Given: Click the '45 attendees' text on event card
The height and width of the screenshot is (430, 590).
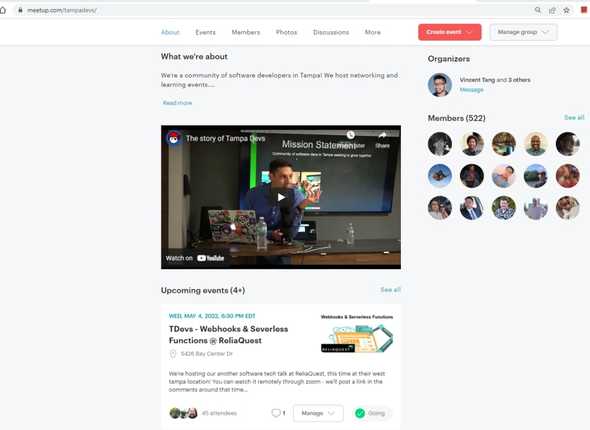Looking at the screenshot, I should 219,413.
